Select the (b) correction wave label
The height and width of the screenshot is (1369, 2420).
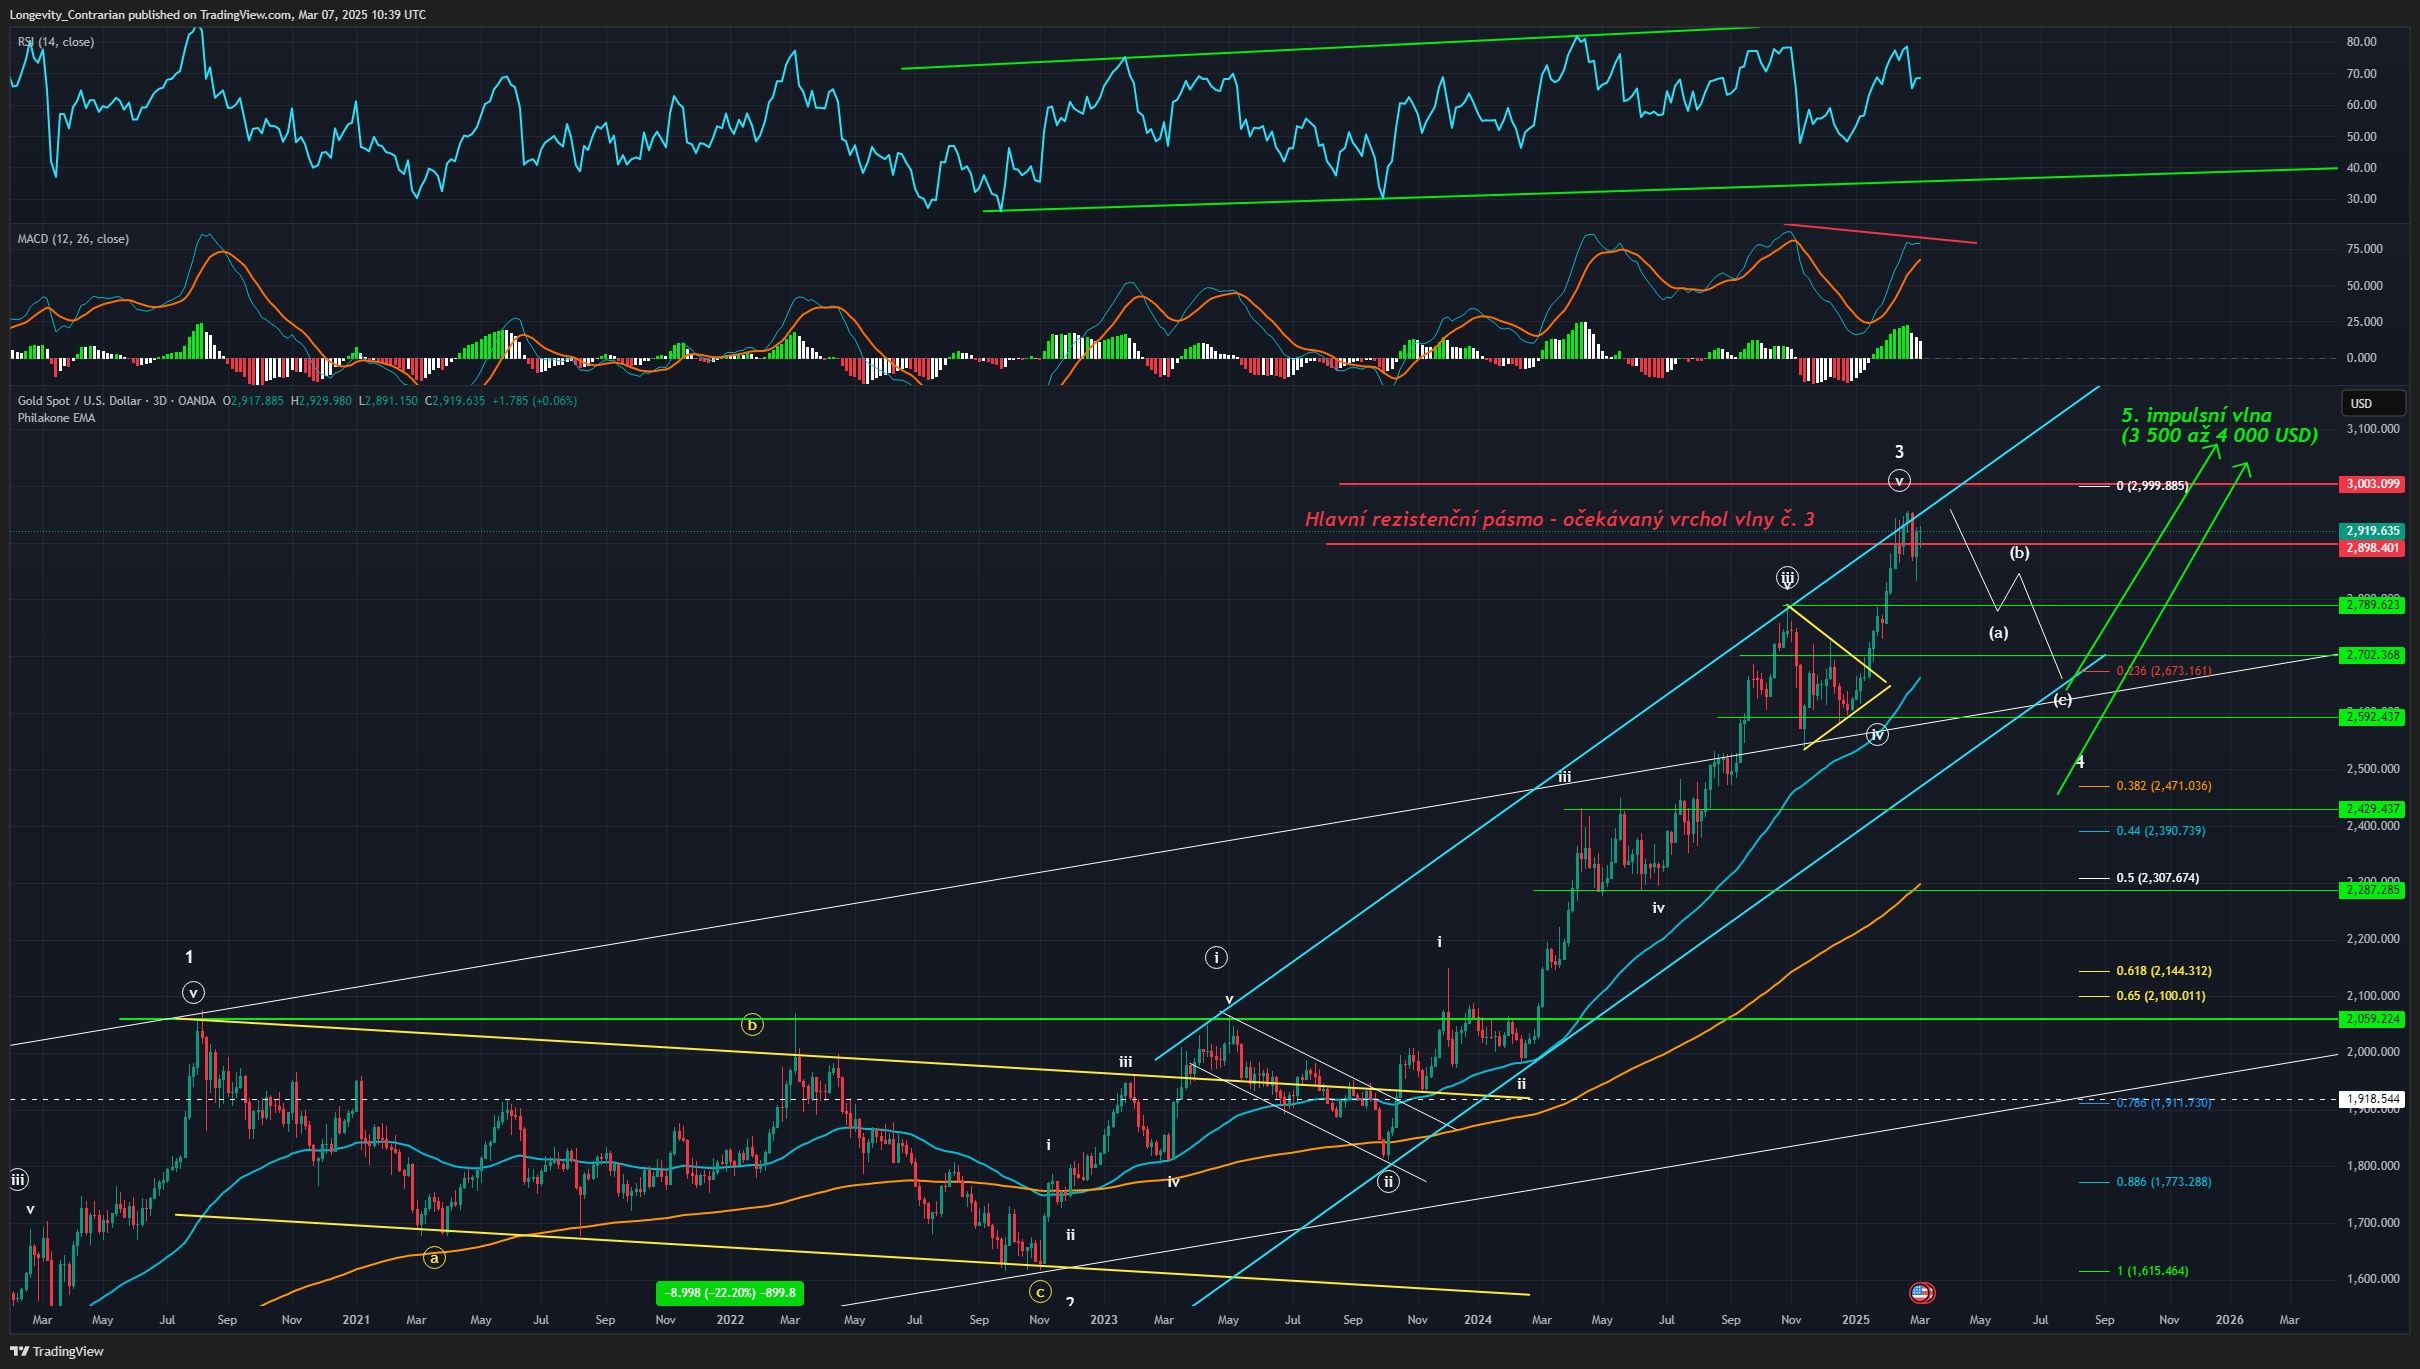(2019, 553)
